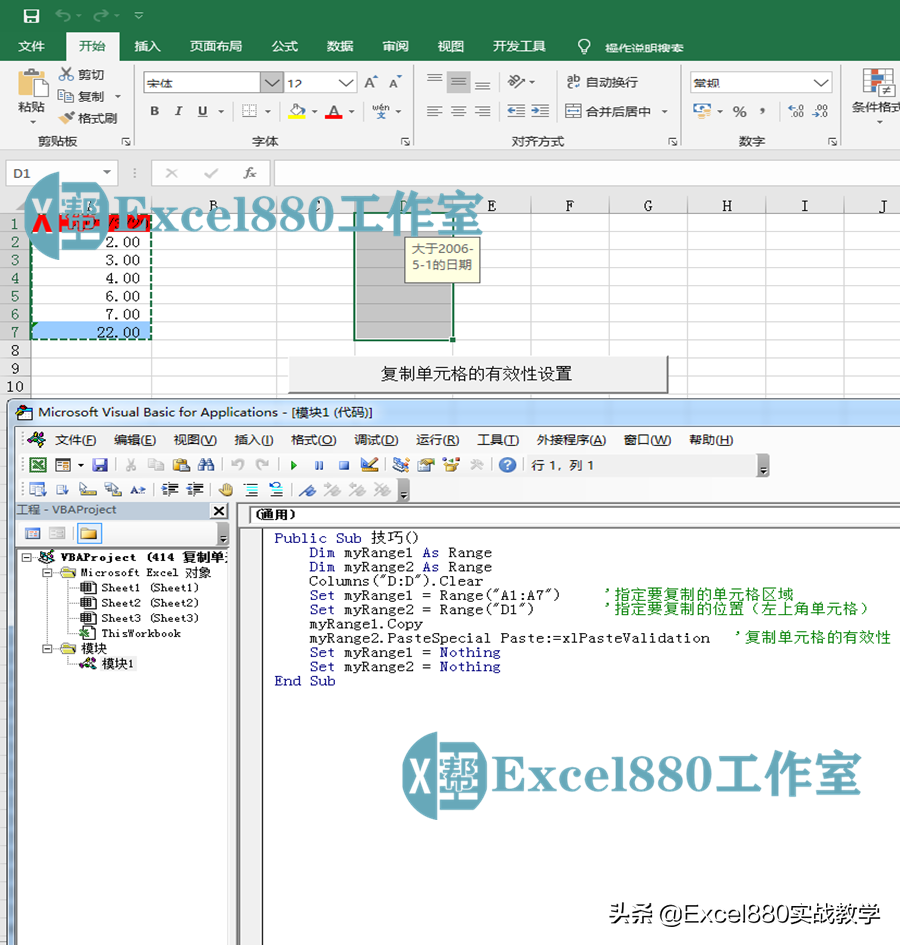Open the Name Box dropdown arrow
900x945 pixels.
click(107, 173)
